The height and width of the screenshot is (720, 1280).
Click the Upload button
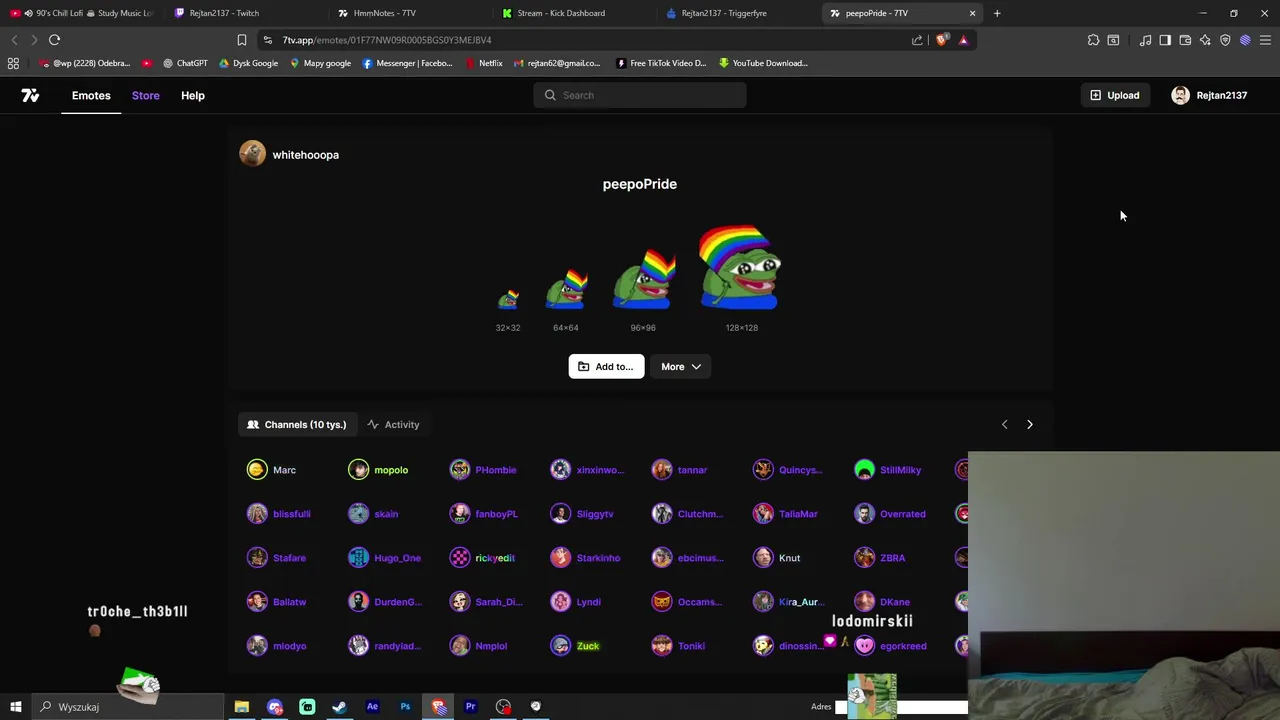(x=1115, y=95)
